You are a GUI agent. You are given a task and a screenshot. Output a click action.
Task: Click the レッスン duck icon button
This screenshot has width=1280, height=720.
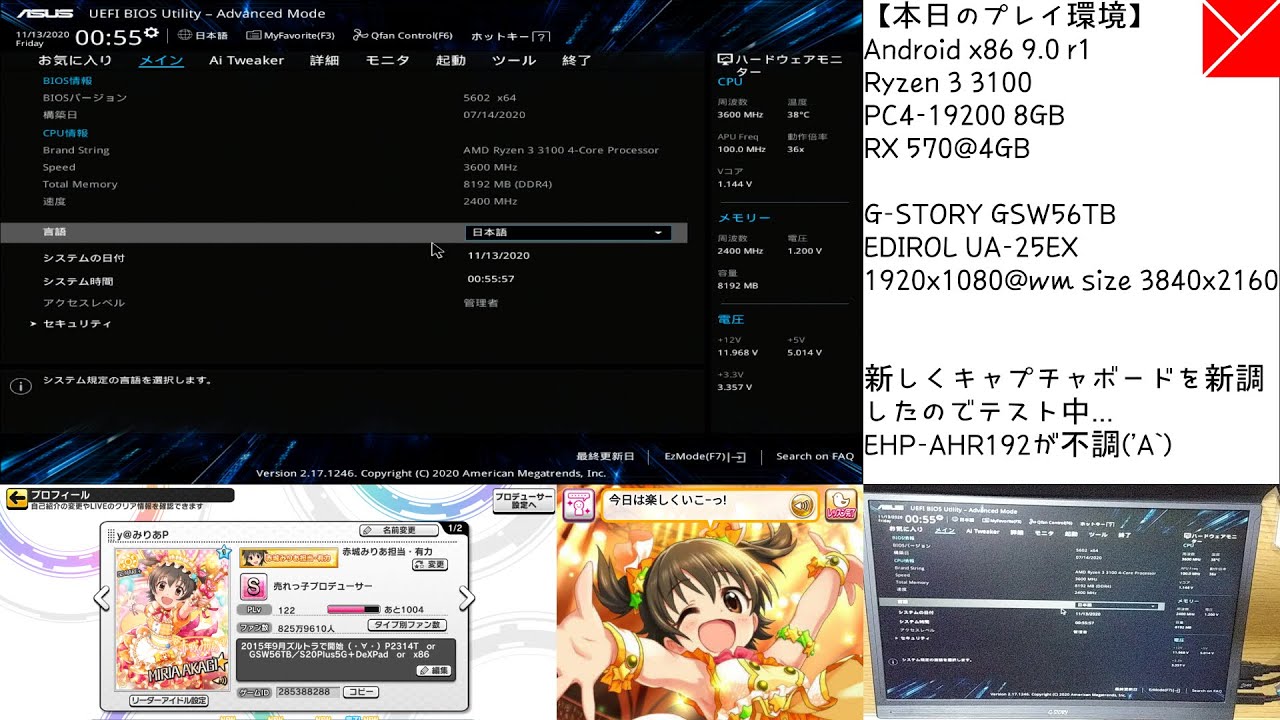tap(841, 505)
